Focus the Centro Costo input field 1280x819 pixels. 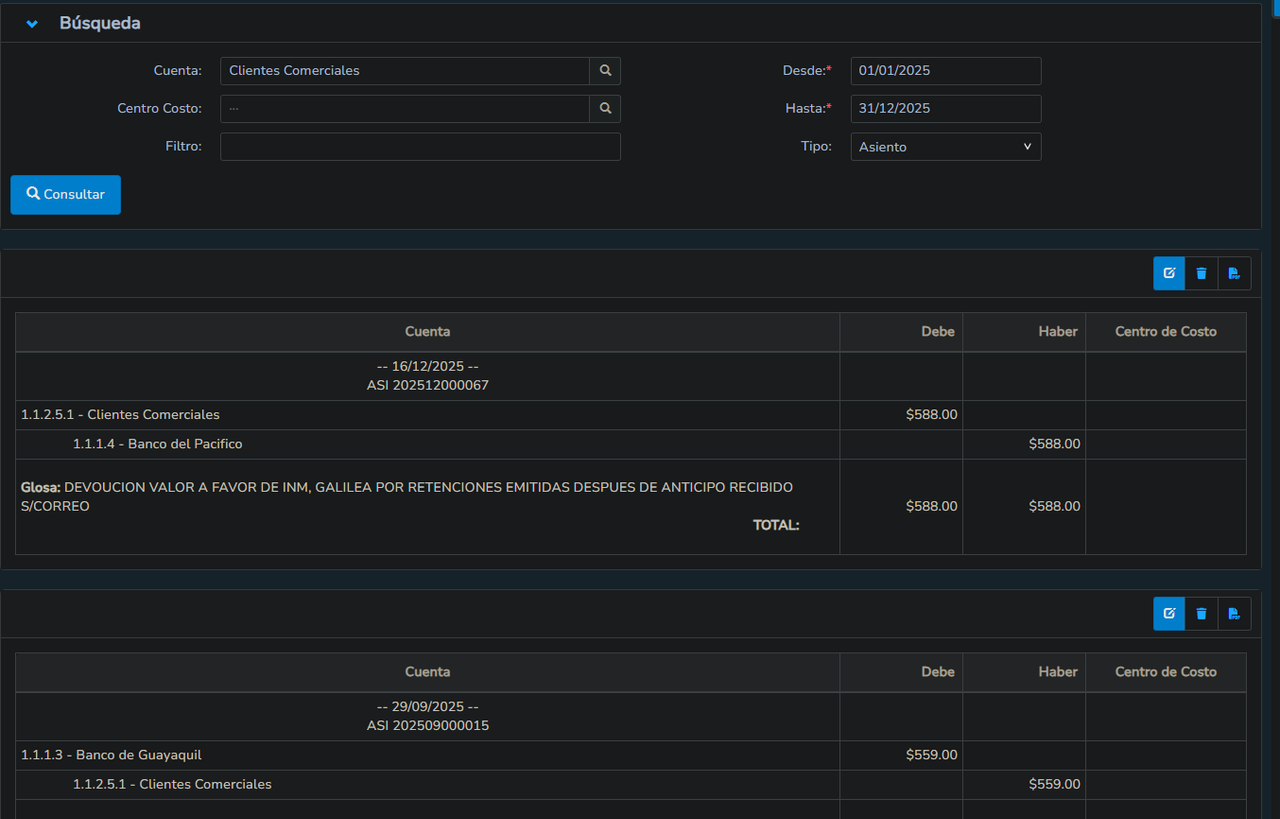coord(405,109)
